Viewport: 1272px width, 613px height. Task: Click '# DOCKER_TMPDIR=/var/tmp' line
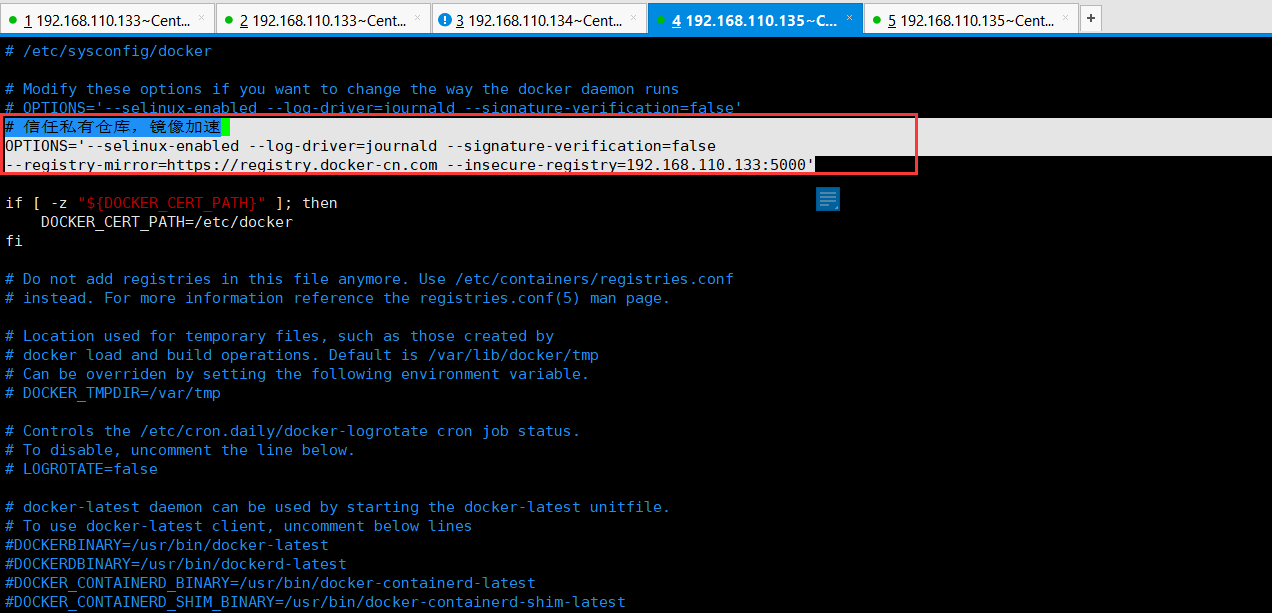click(112, 393)
